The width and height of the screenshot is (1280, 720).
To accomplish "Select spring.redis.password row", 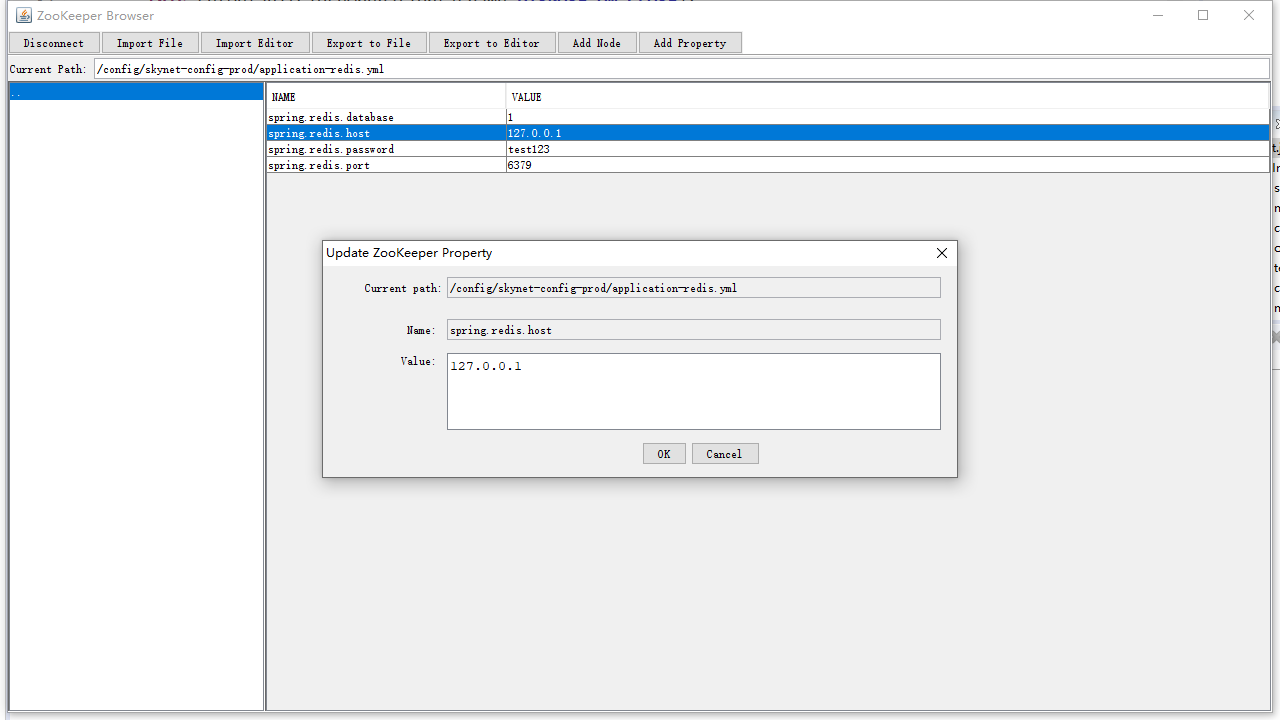I will coord(768,149).
